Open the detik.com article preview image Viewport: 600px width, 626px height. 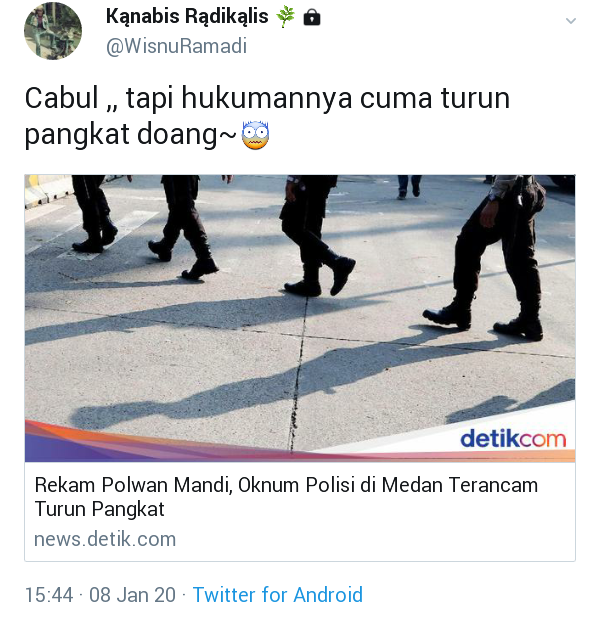click(x=300, y=318)
